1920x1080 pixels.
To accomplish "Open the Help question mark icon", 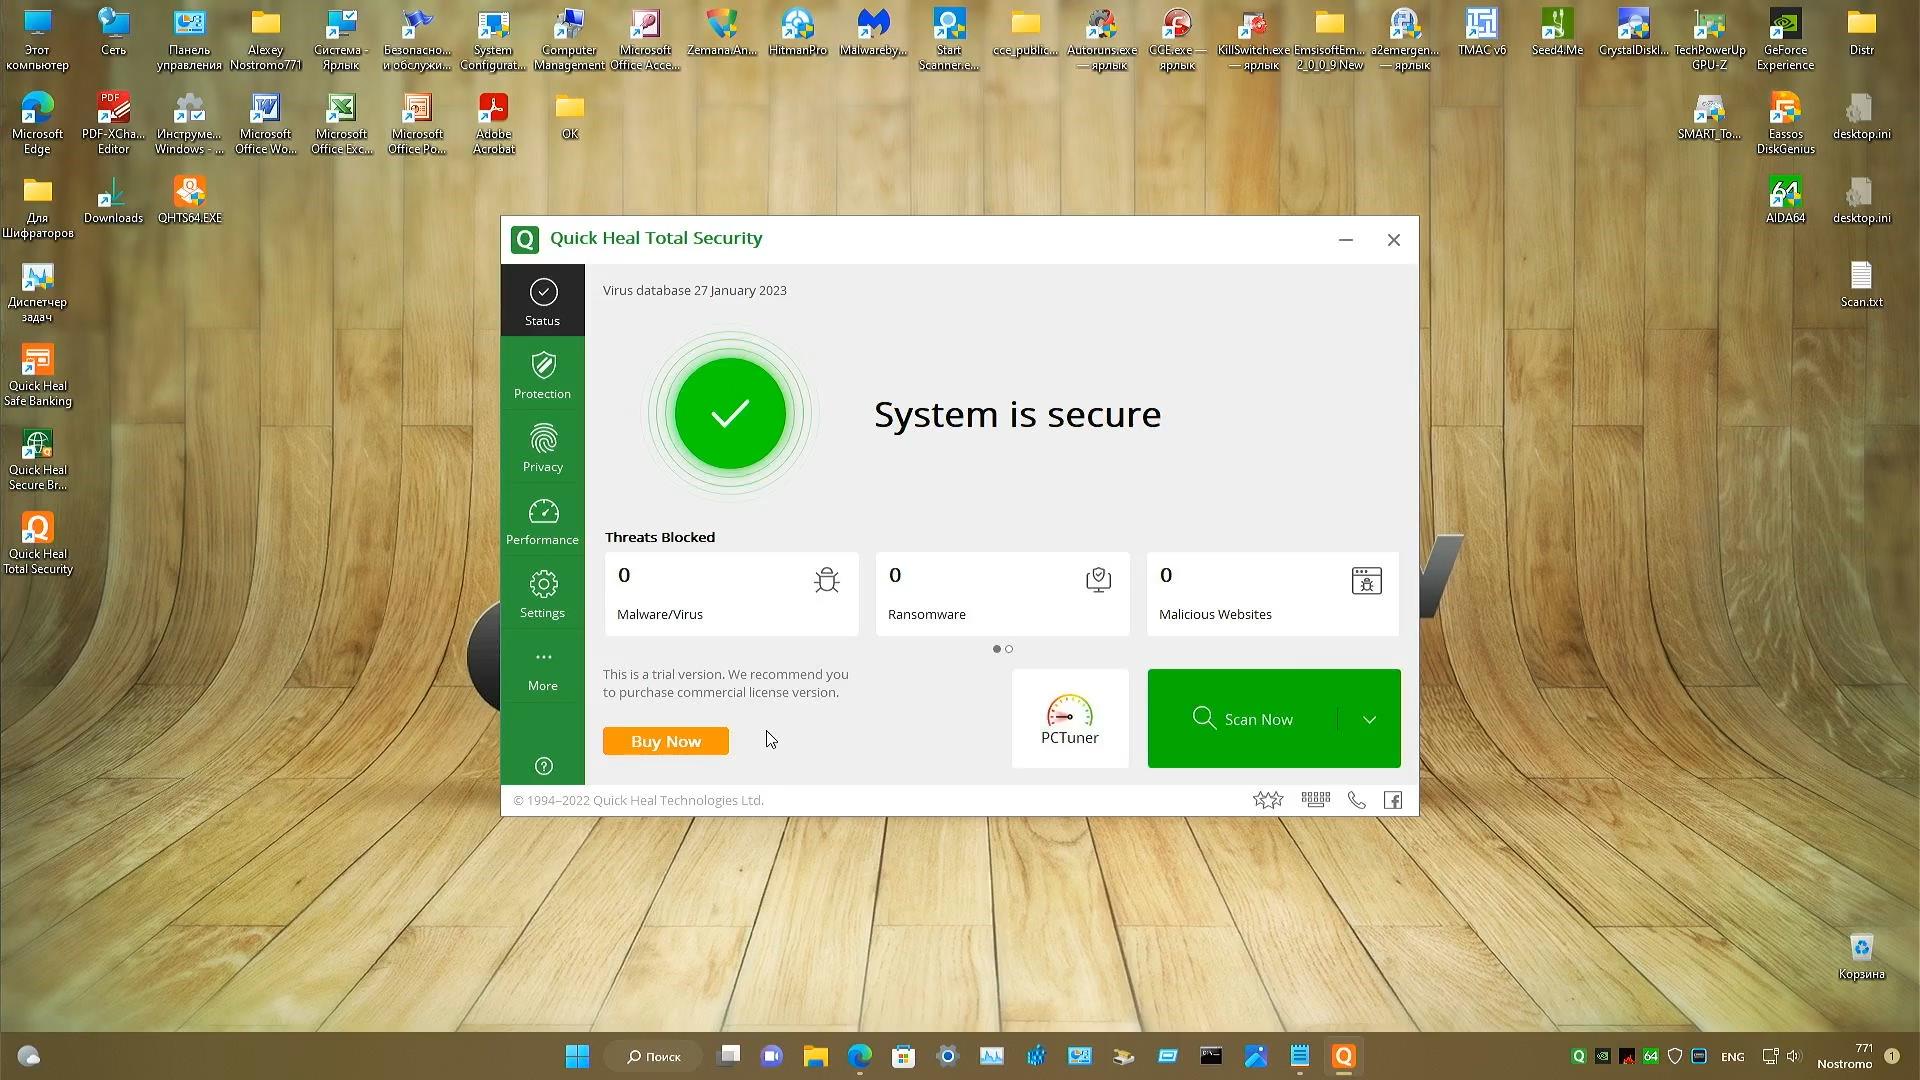I will pos(542,766).
